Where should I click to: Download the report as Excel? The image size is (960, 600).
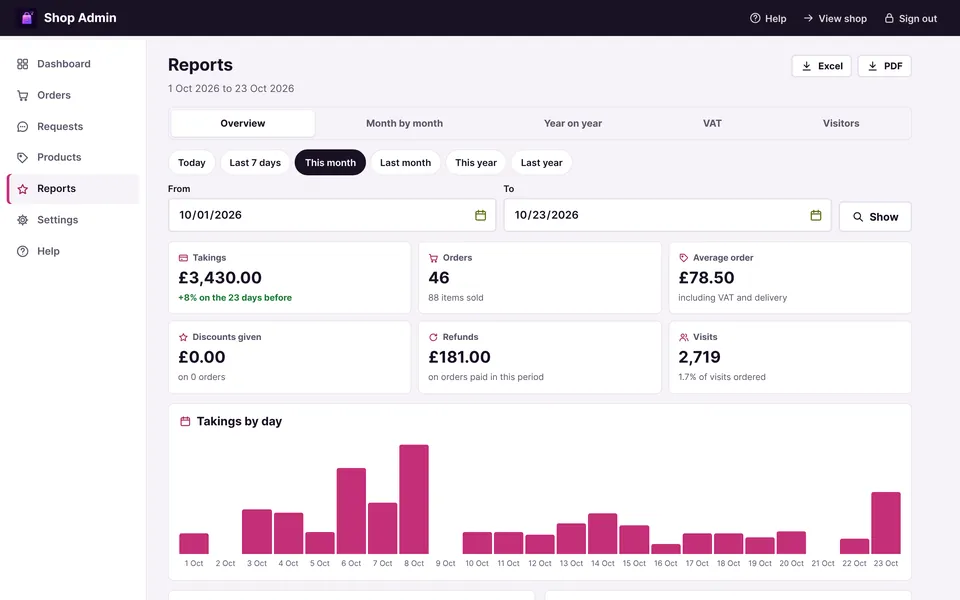coord(822,66)
